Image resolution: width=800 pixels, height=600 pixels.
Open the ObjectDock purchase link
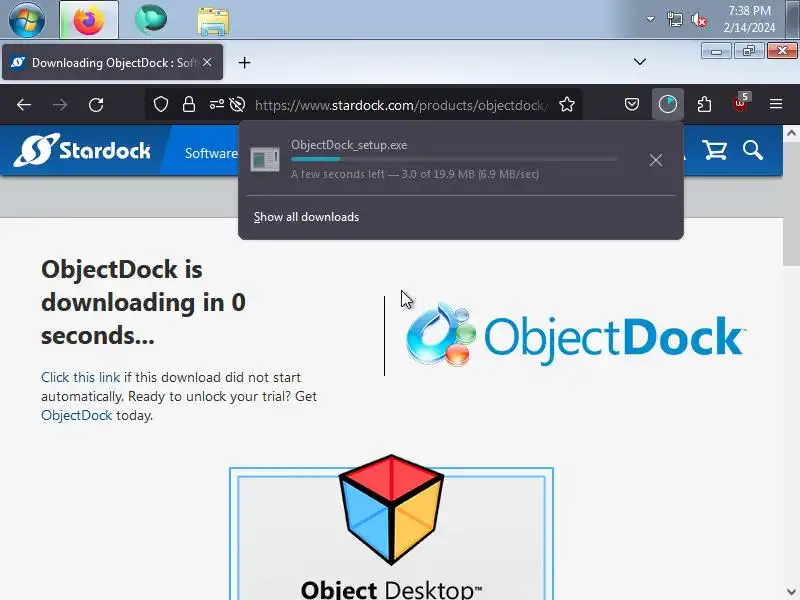(77, 415)
